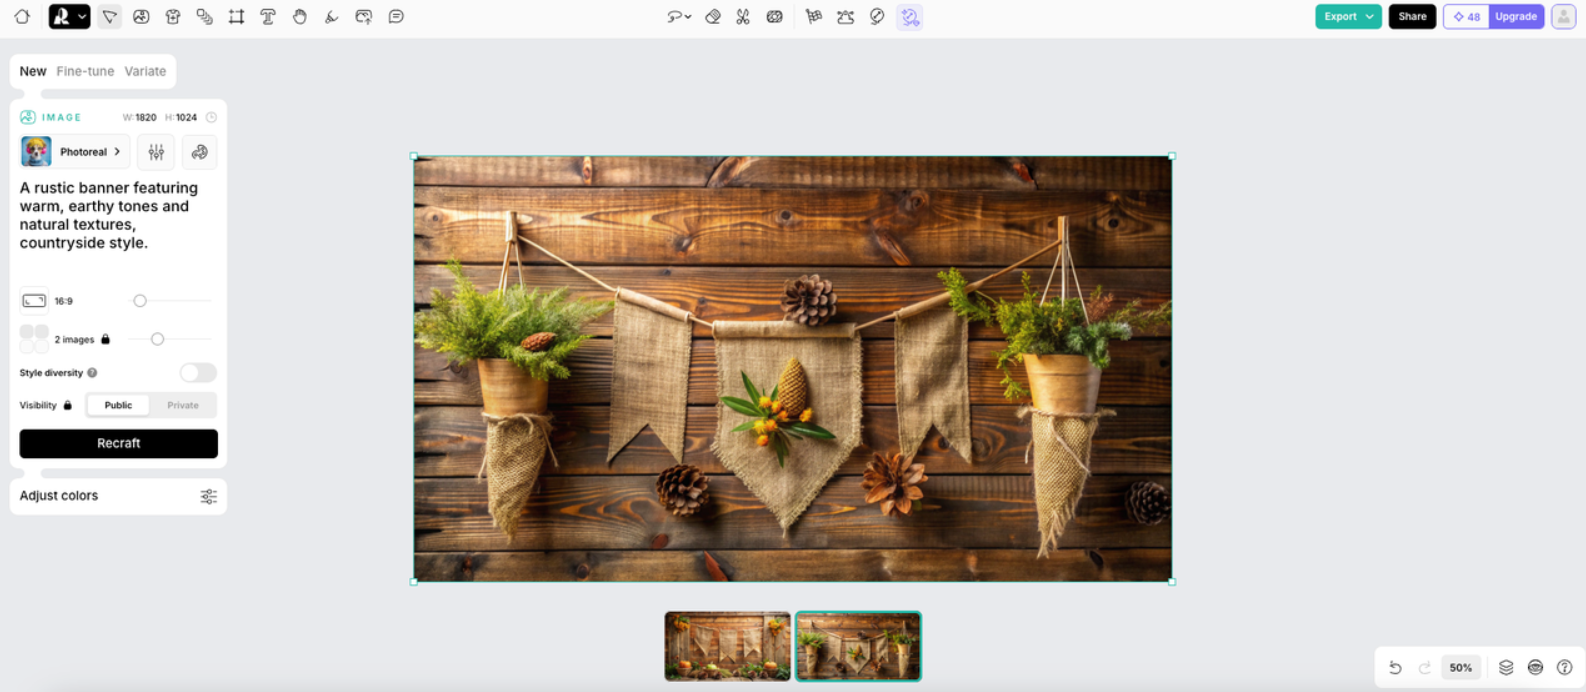Open the lasso tool dropdown
Screen dimensions: 1586x692
679,16
